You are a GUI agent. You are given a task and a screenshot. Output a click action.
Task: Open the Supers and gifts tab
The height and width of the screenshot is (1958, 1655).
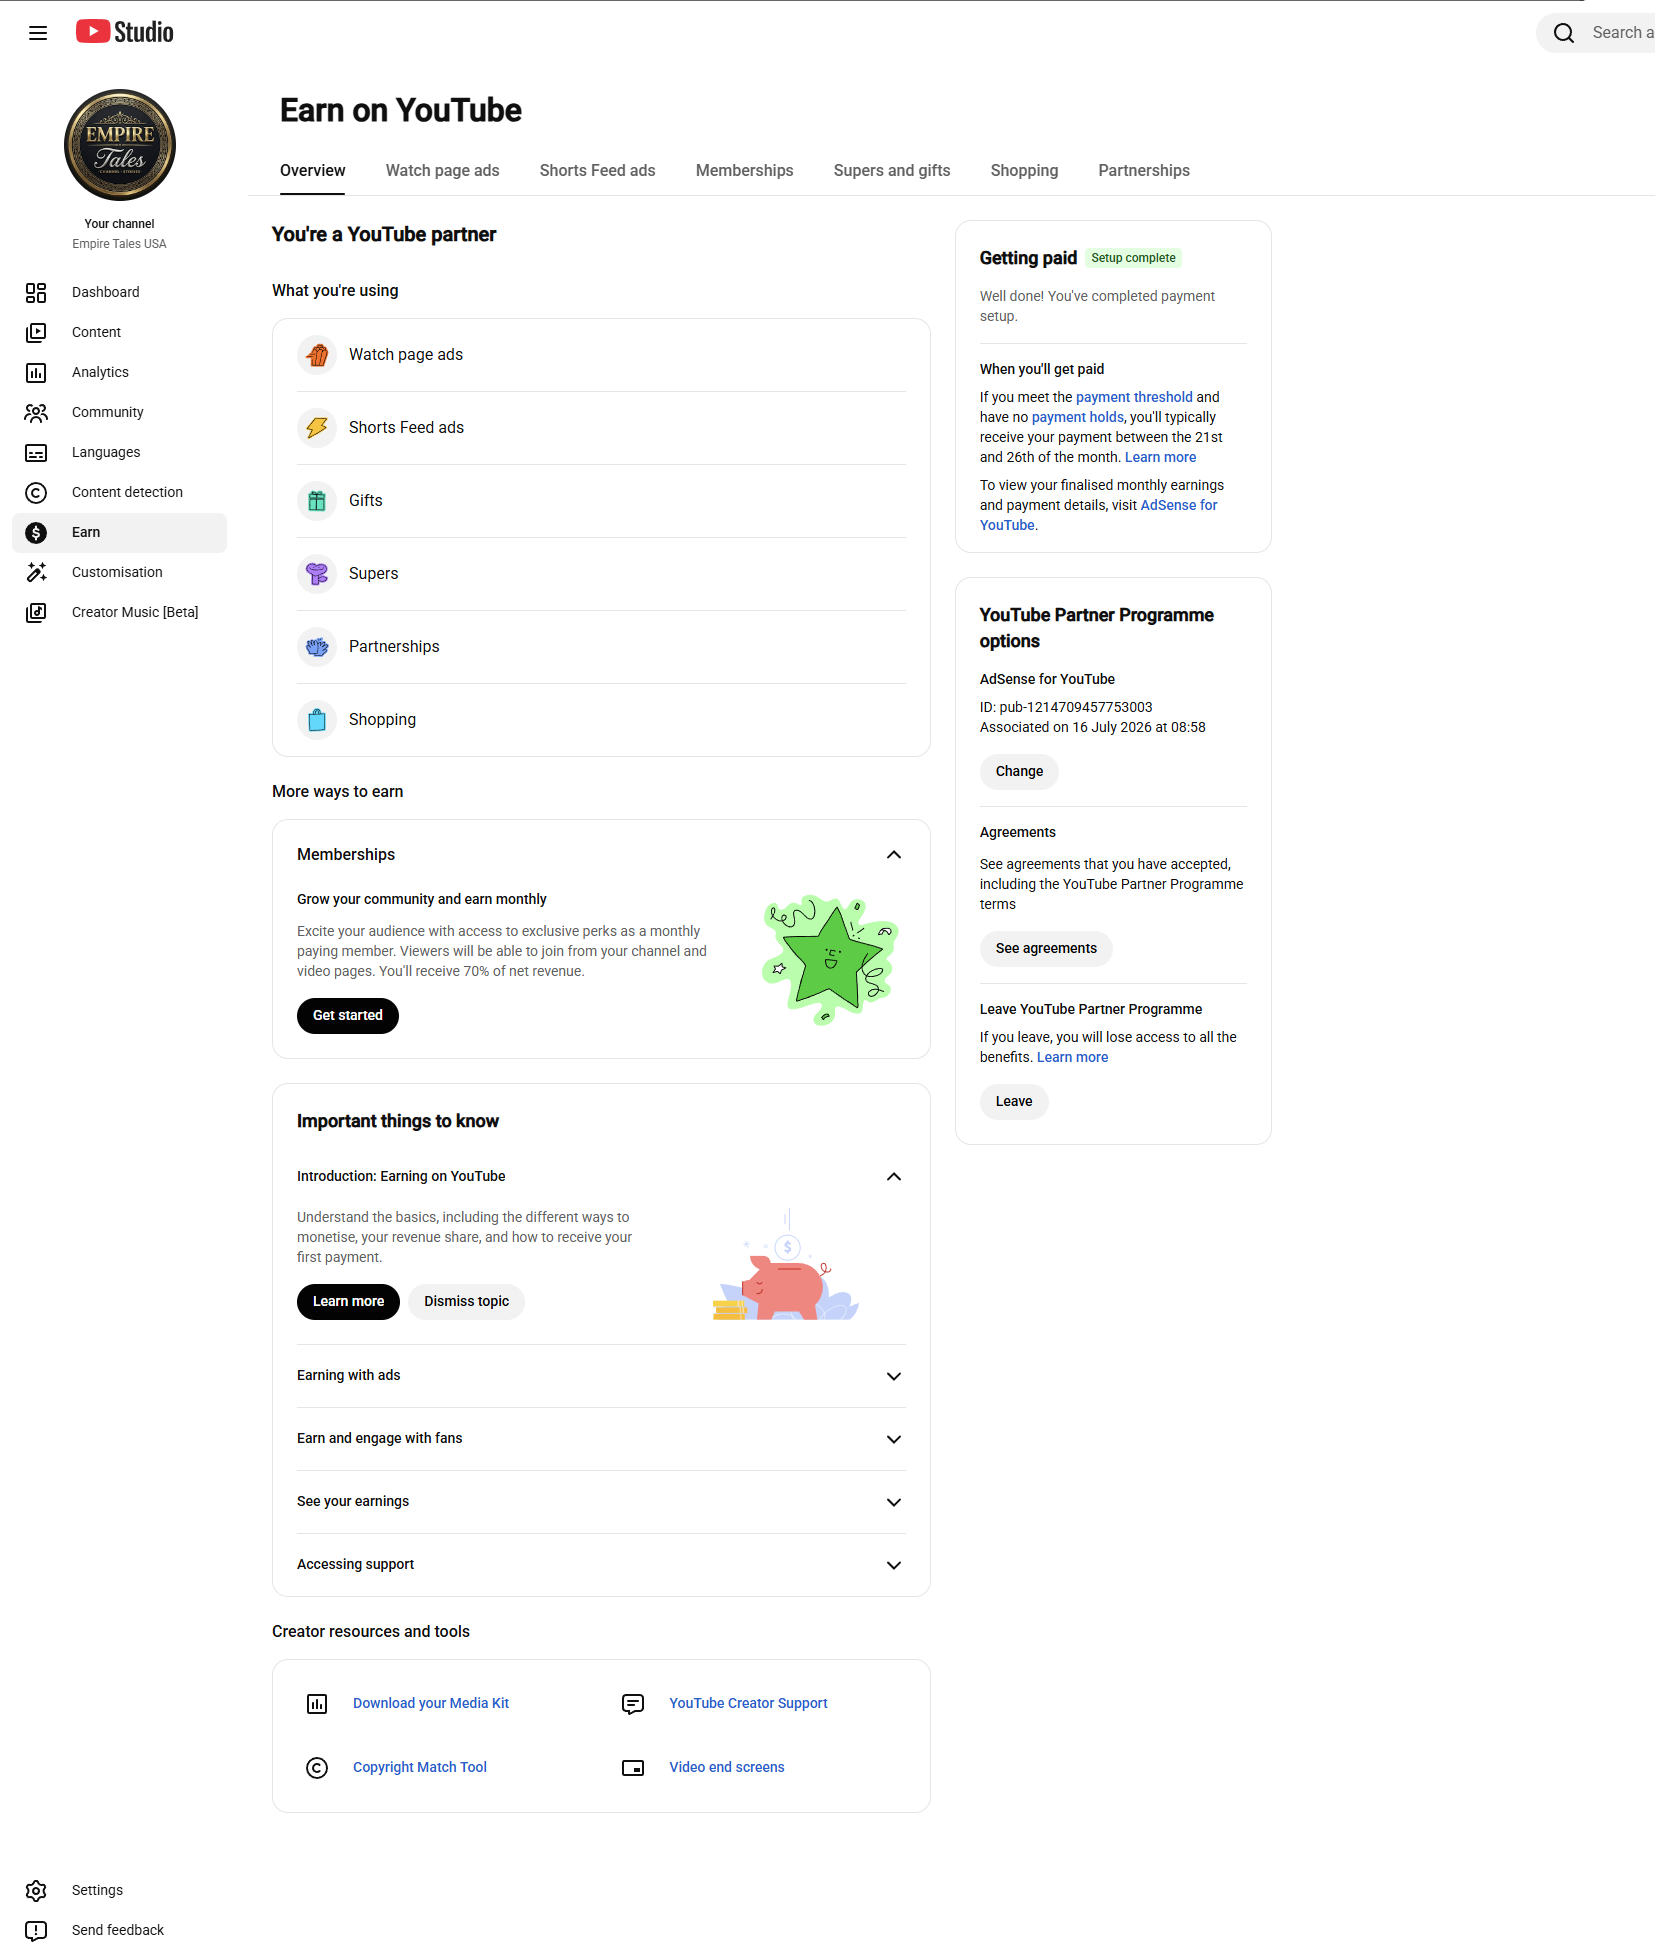(x=892, y=171)
